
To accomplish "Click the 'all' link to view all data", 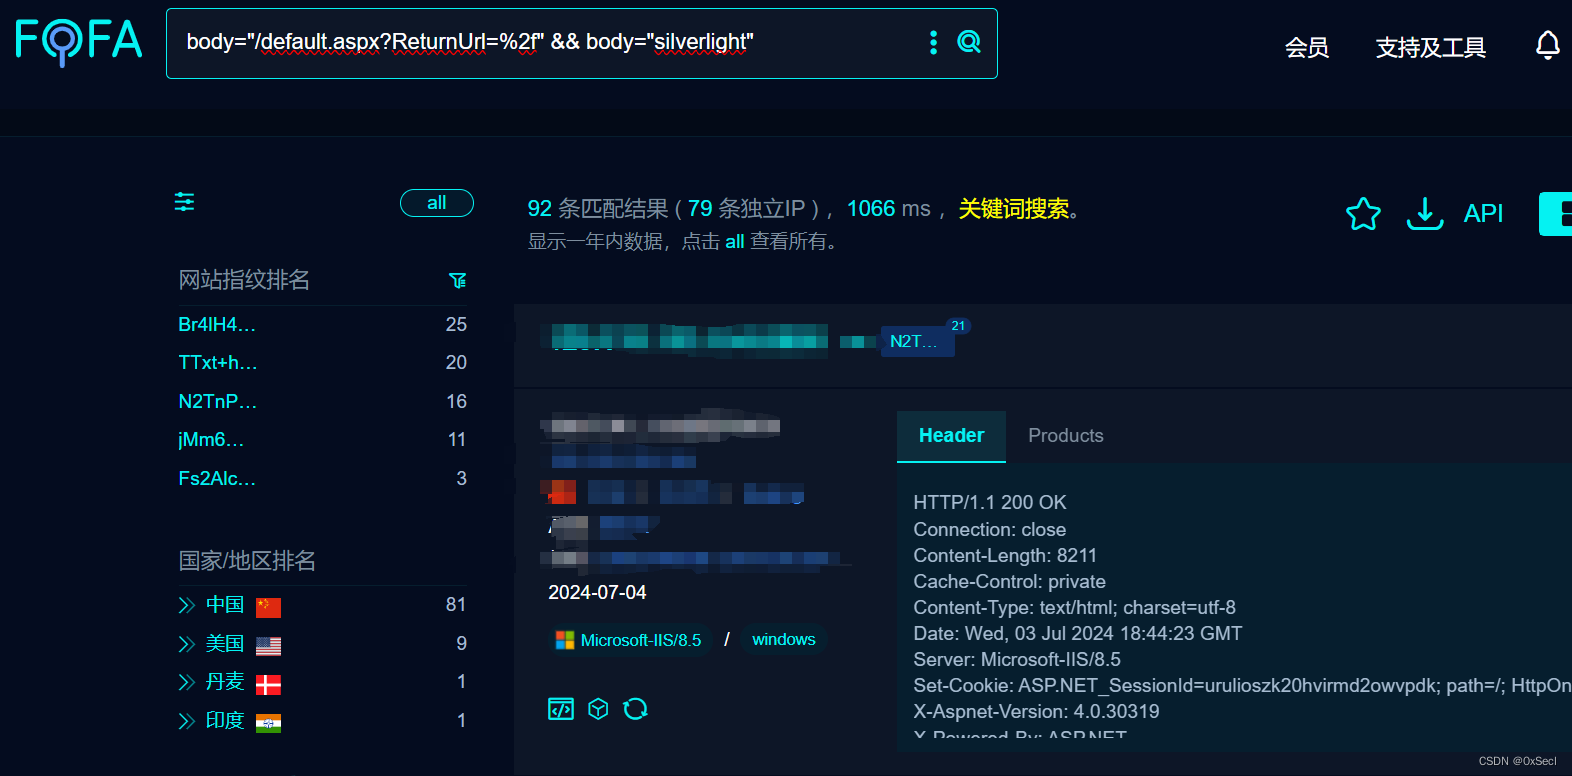I will (x=735, y=241).
